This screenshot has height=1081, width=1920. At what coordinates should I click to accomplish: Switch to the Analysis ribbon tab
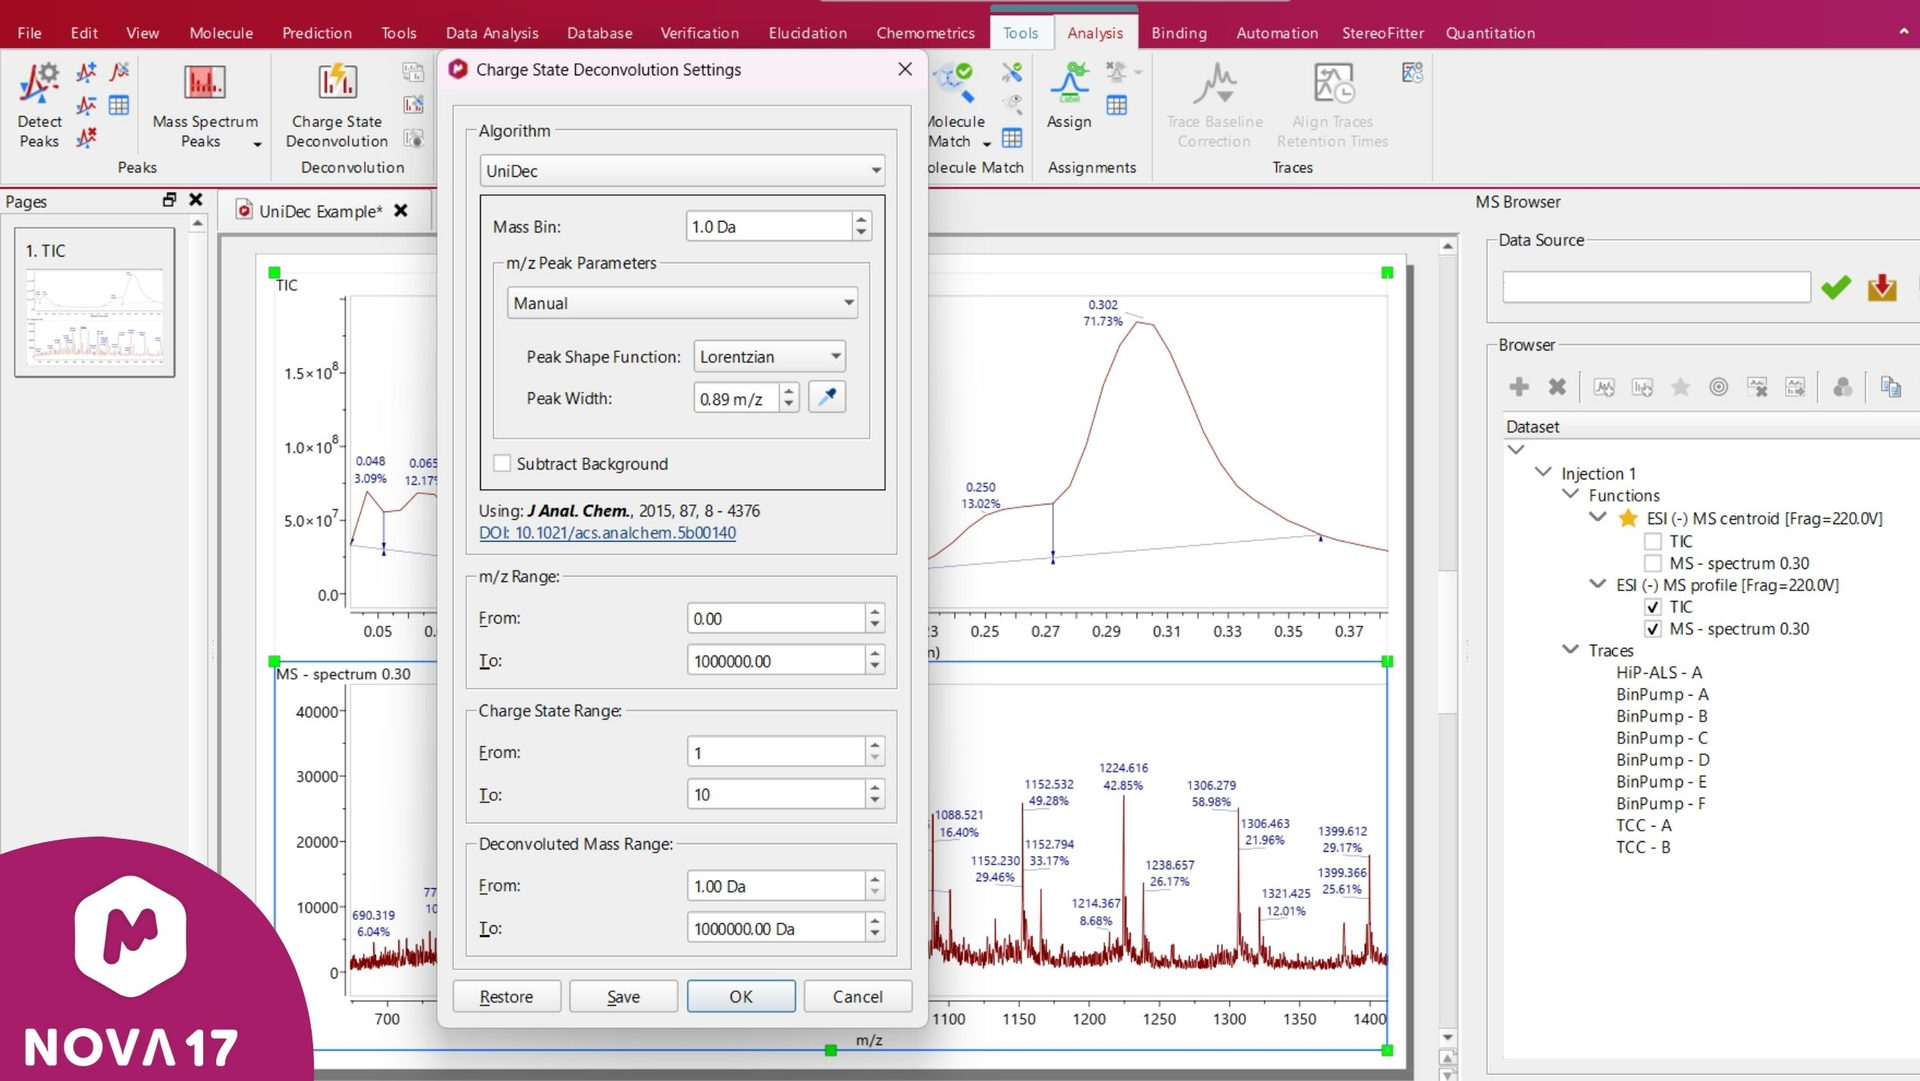[x=1094, y=33]
